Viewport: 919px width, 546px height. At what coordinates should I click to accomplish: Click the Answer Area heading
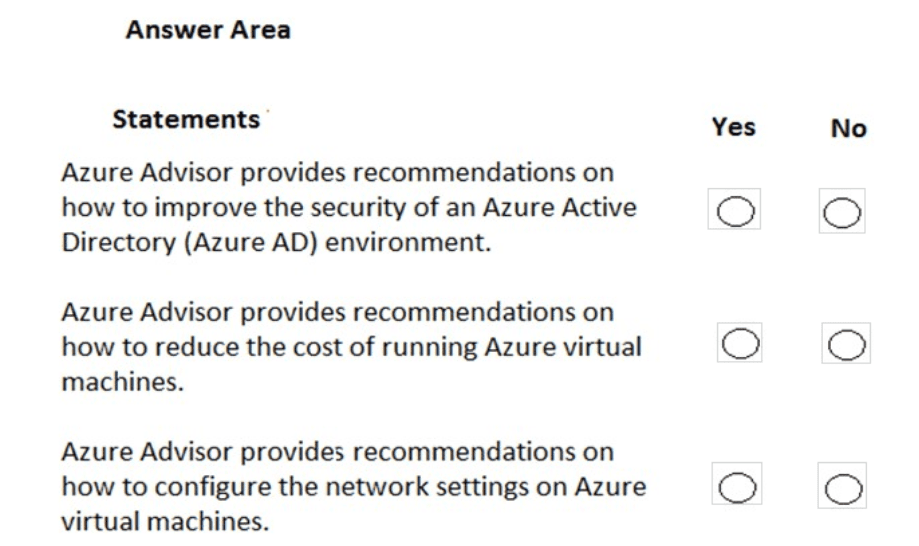(x=208, y=30)
